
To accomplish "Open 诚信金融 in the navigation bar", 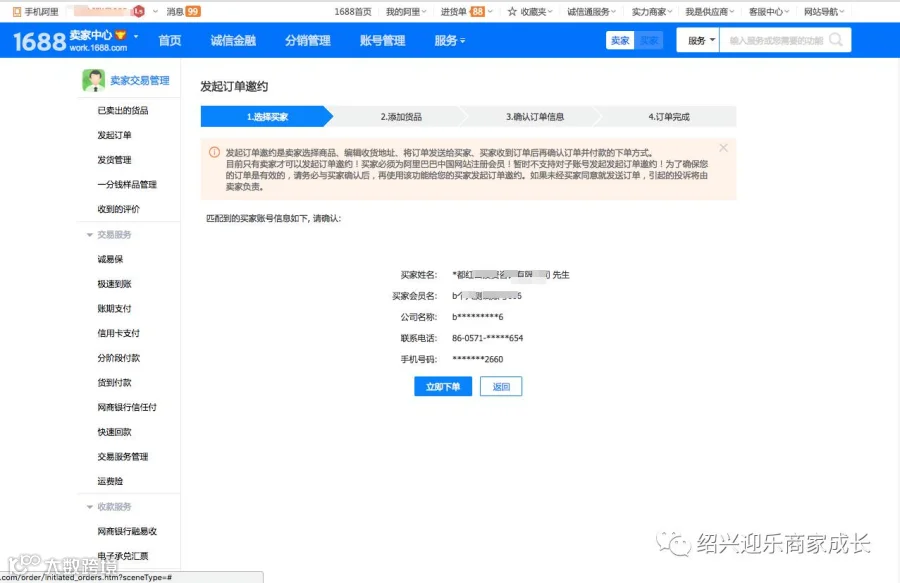I will click(x=233, y=41).
